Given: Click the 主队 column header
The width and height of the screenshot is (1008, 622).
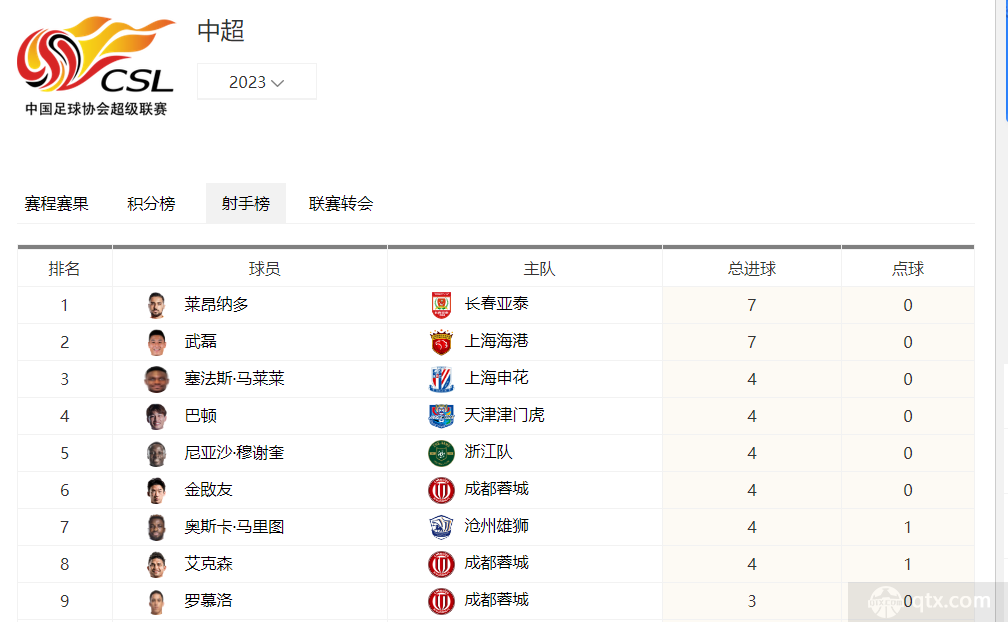Looking at the screenshot, I should coord(539,269).
